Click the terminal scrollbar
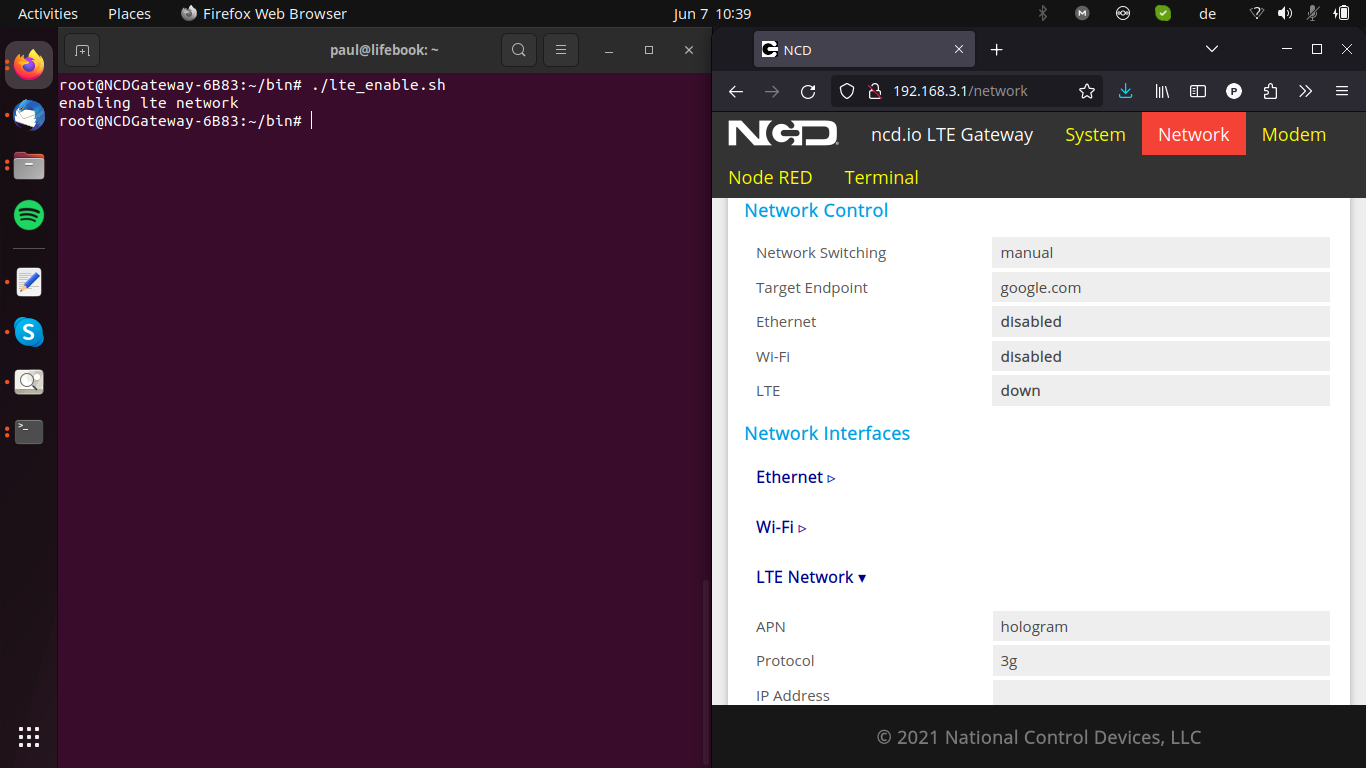Screen dimensions: 1366x768 [705, 672]
